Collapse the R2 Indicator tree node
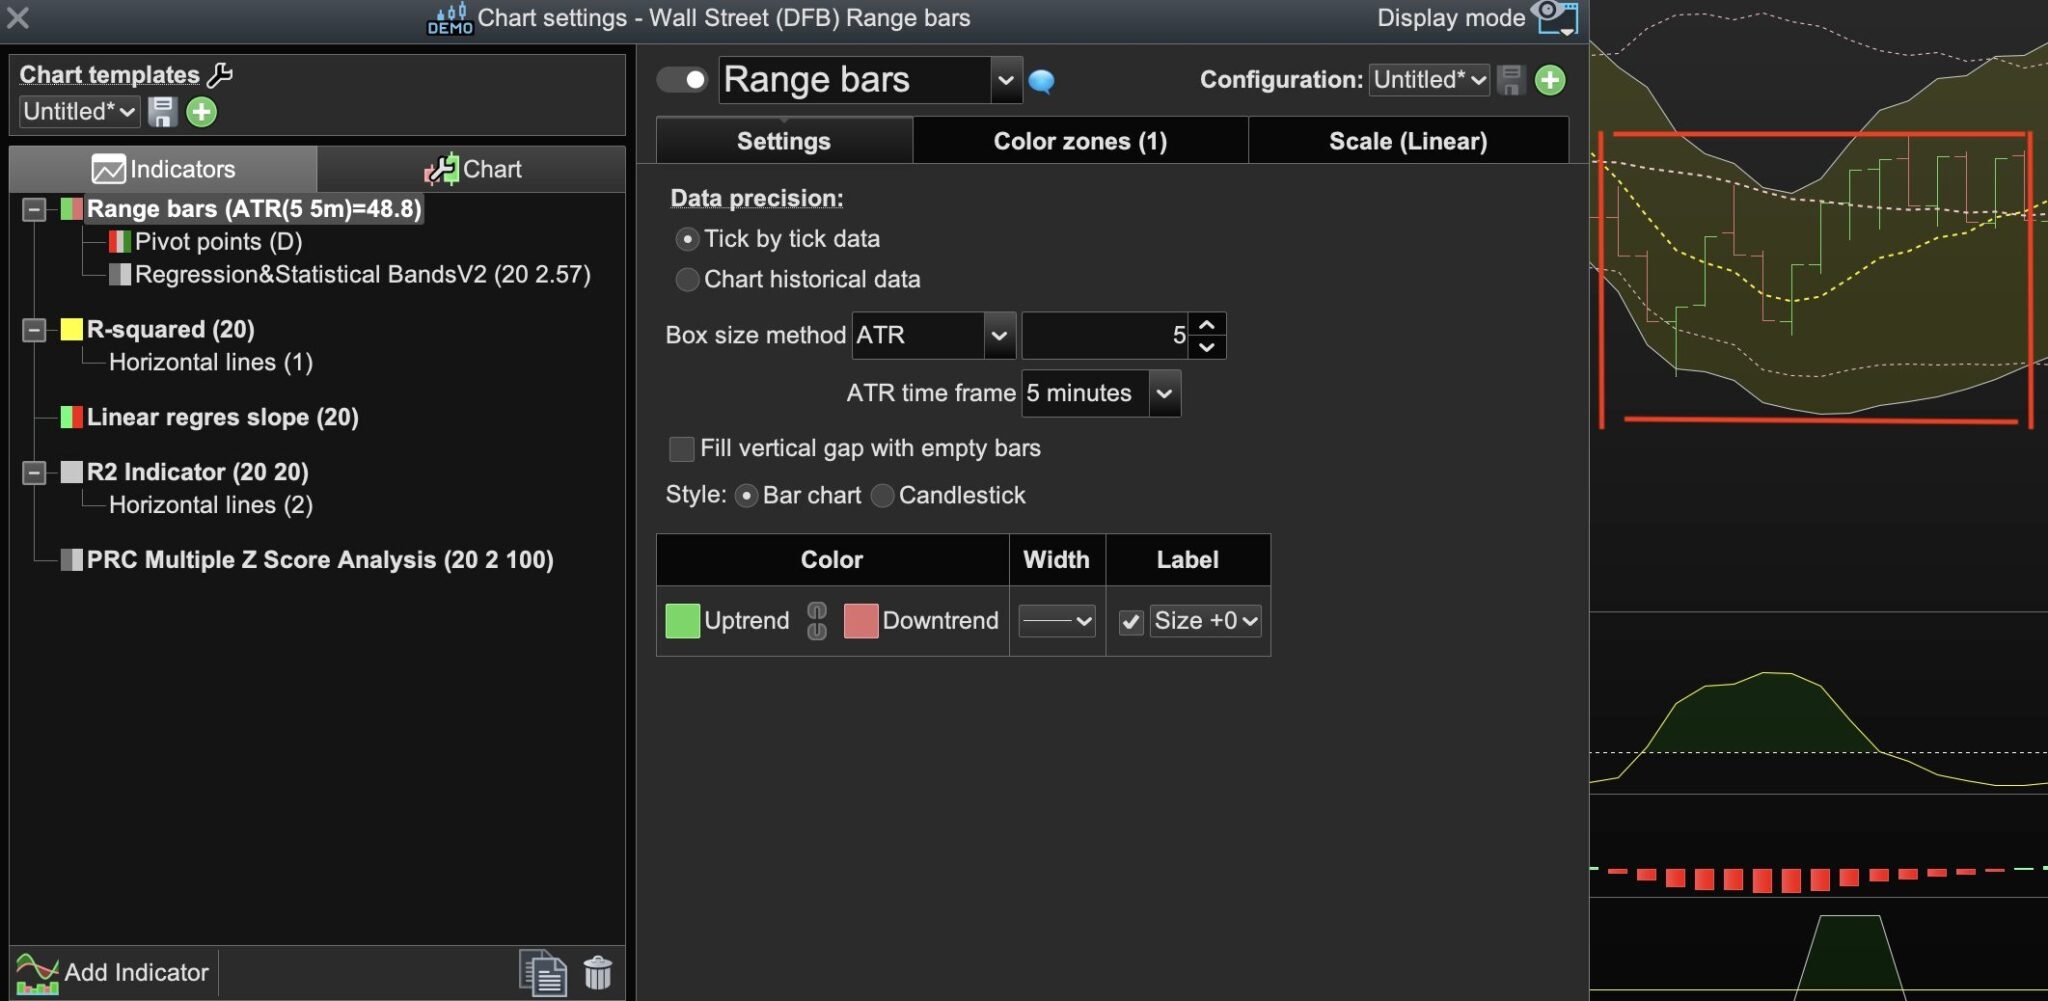Viewport: 2048px width, 1001px height. click(34, 472)
